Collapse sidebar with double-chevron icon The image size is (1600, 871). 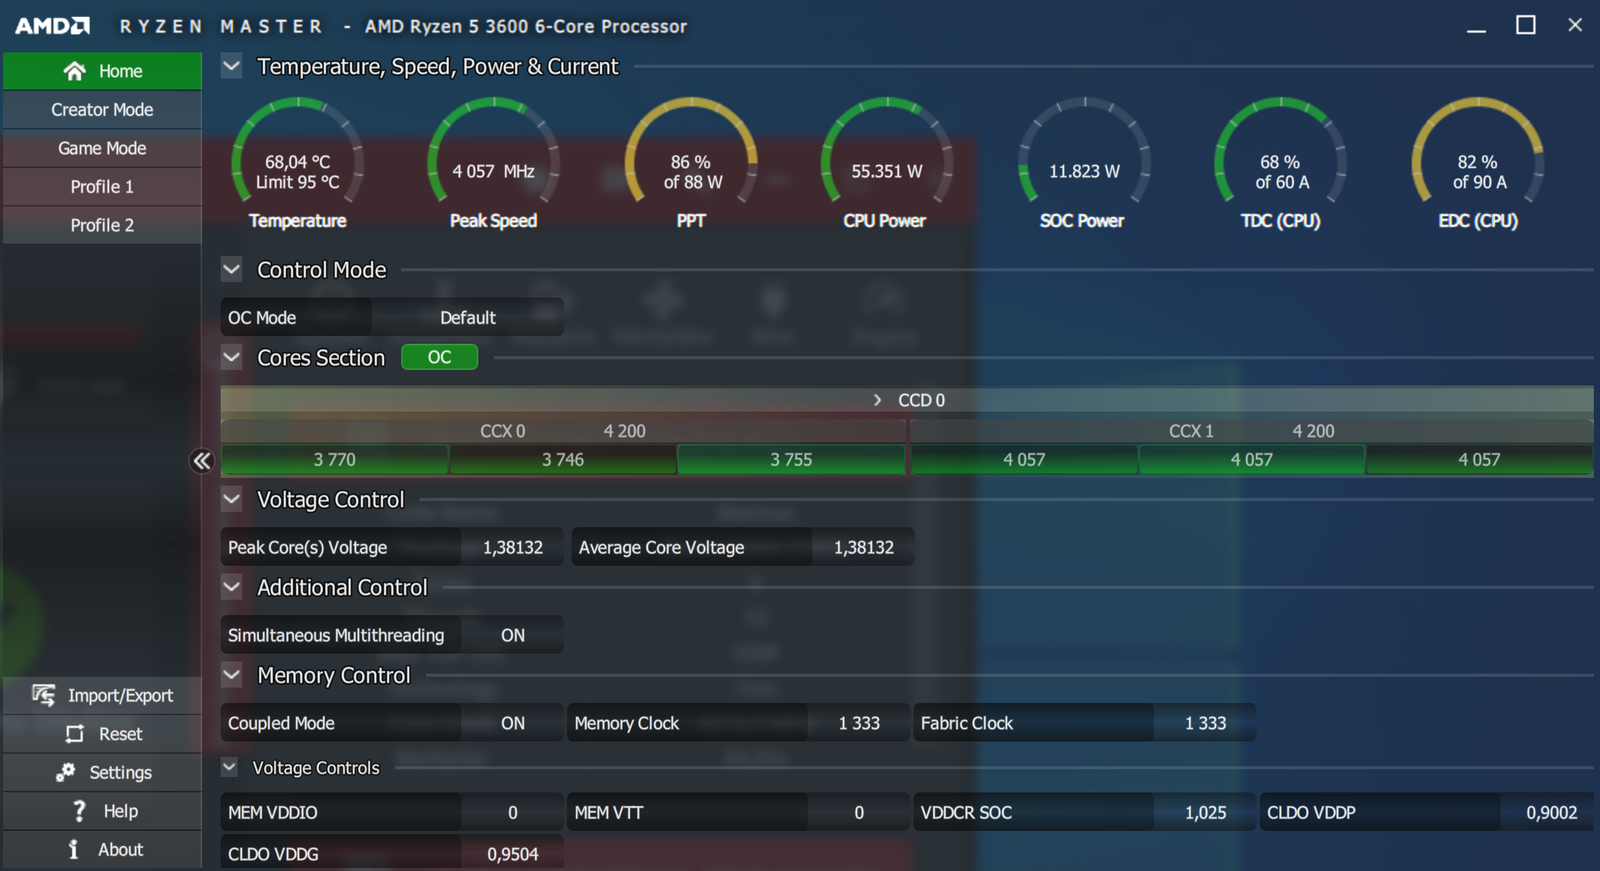point(201,460)
